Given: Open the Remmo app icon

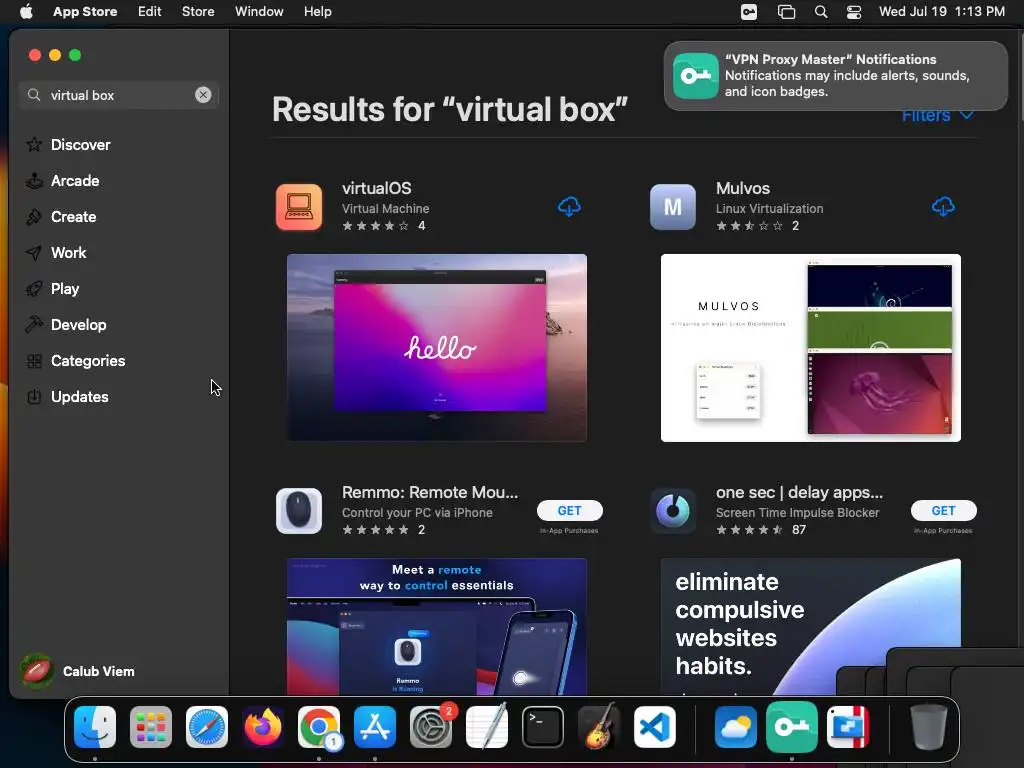Looking at the screenshot, I should [x=299, y=511].
